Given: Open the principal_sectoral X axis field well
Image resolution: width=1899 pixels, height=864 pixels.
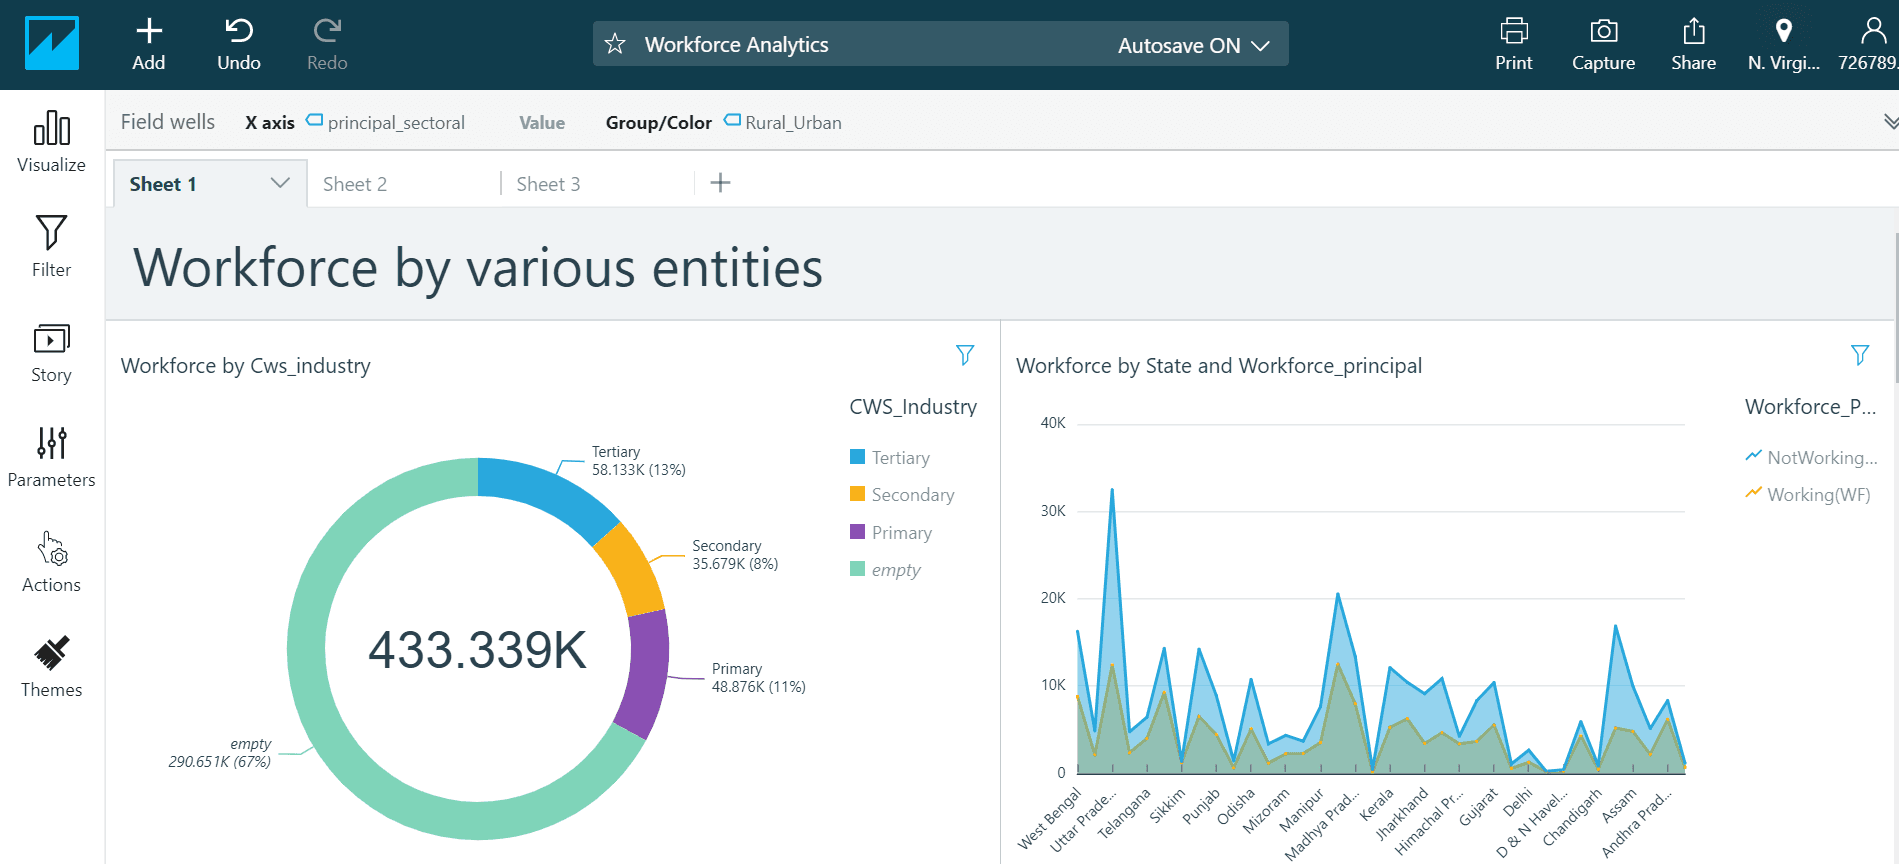Looking at the screenshot, I should pyautogui.click(x=385, y=122).
